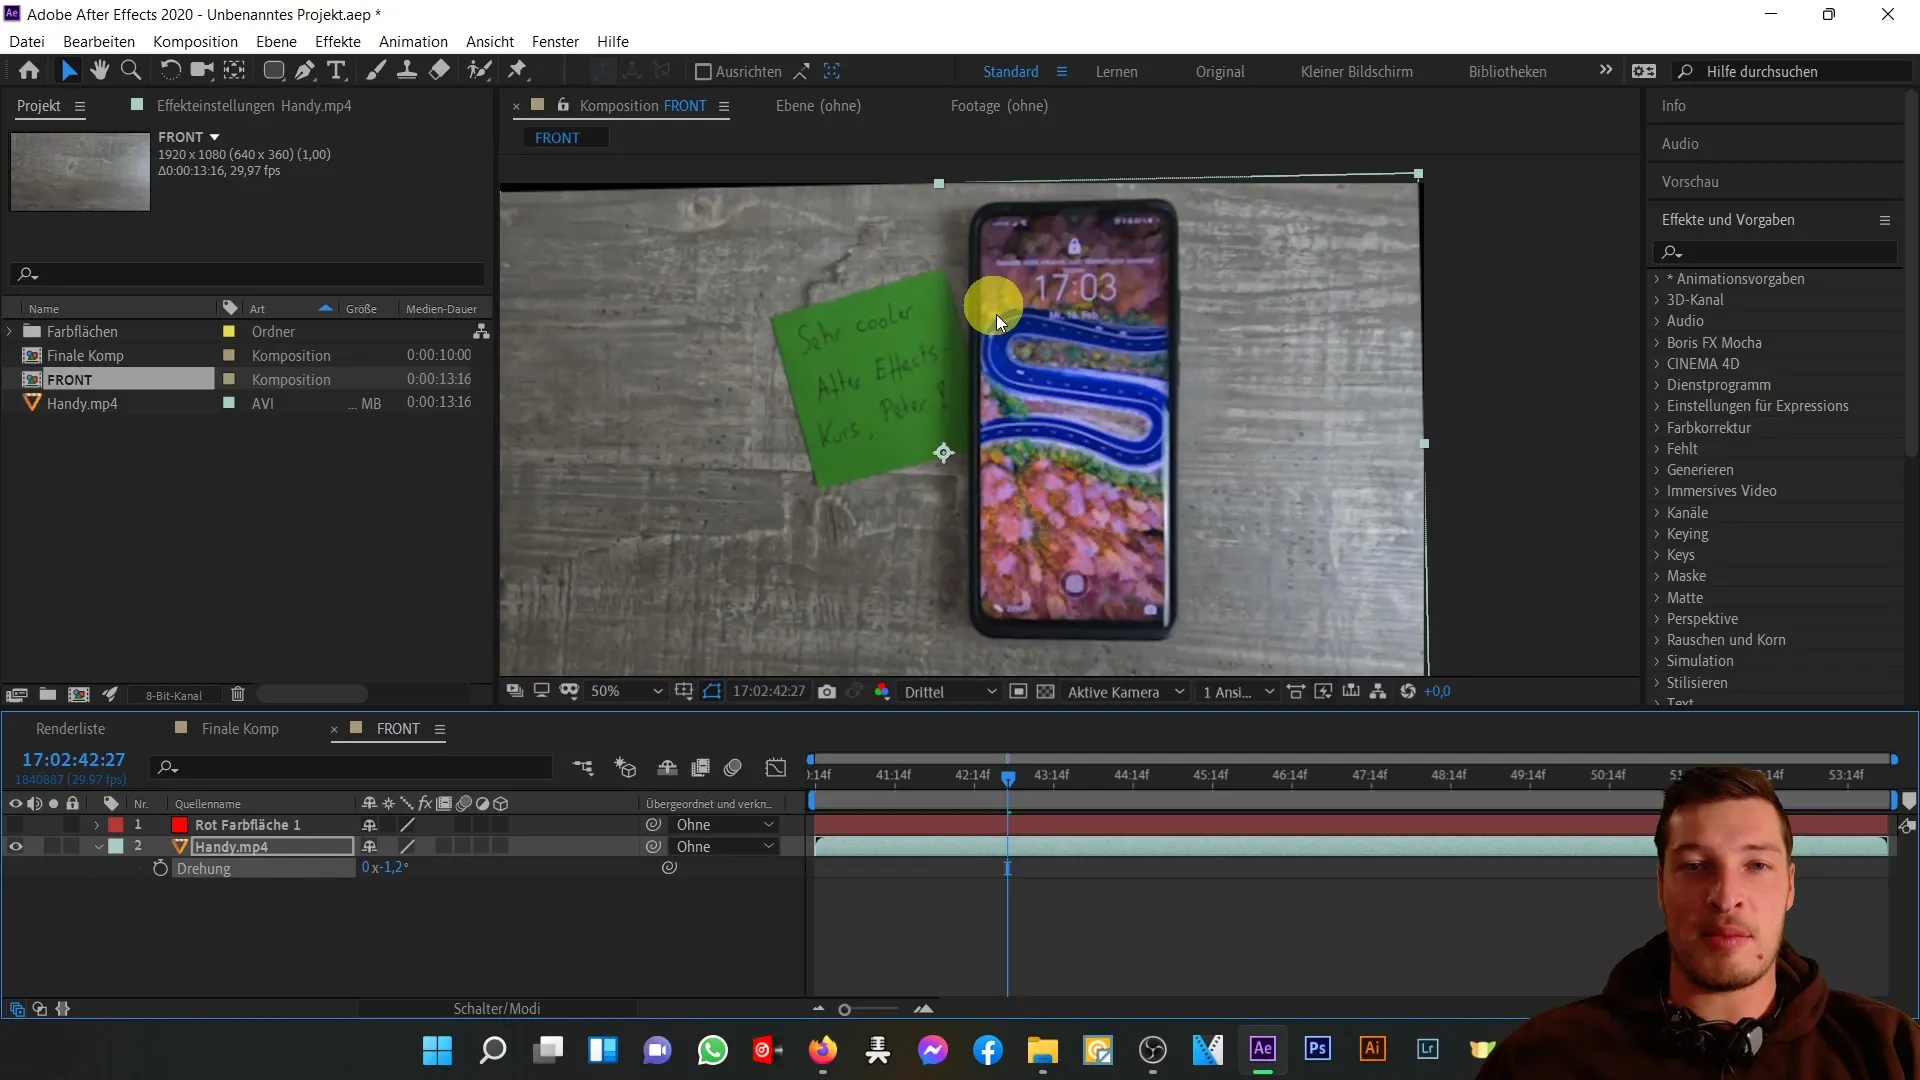Open parent dropdown for Rot Farbfläche 1

[725, 825]
